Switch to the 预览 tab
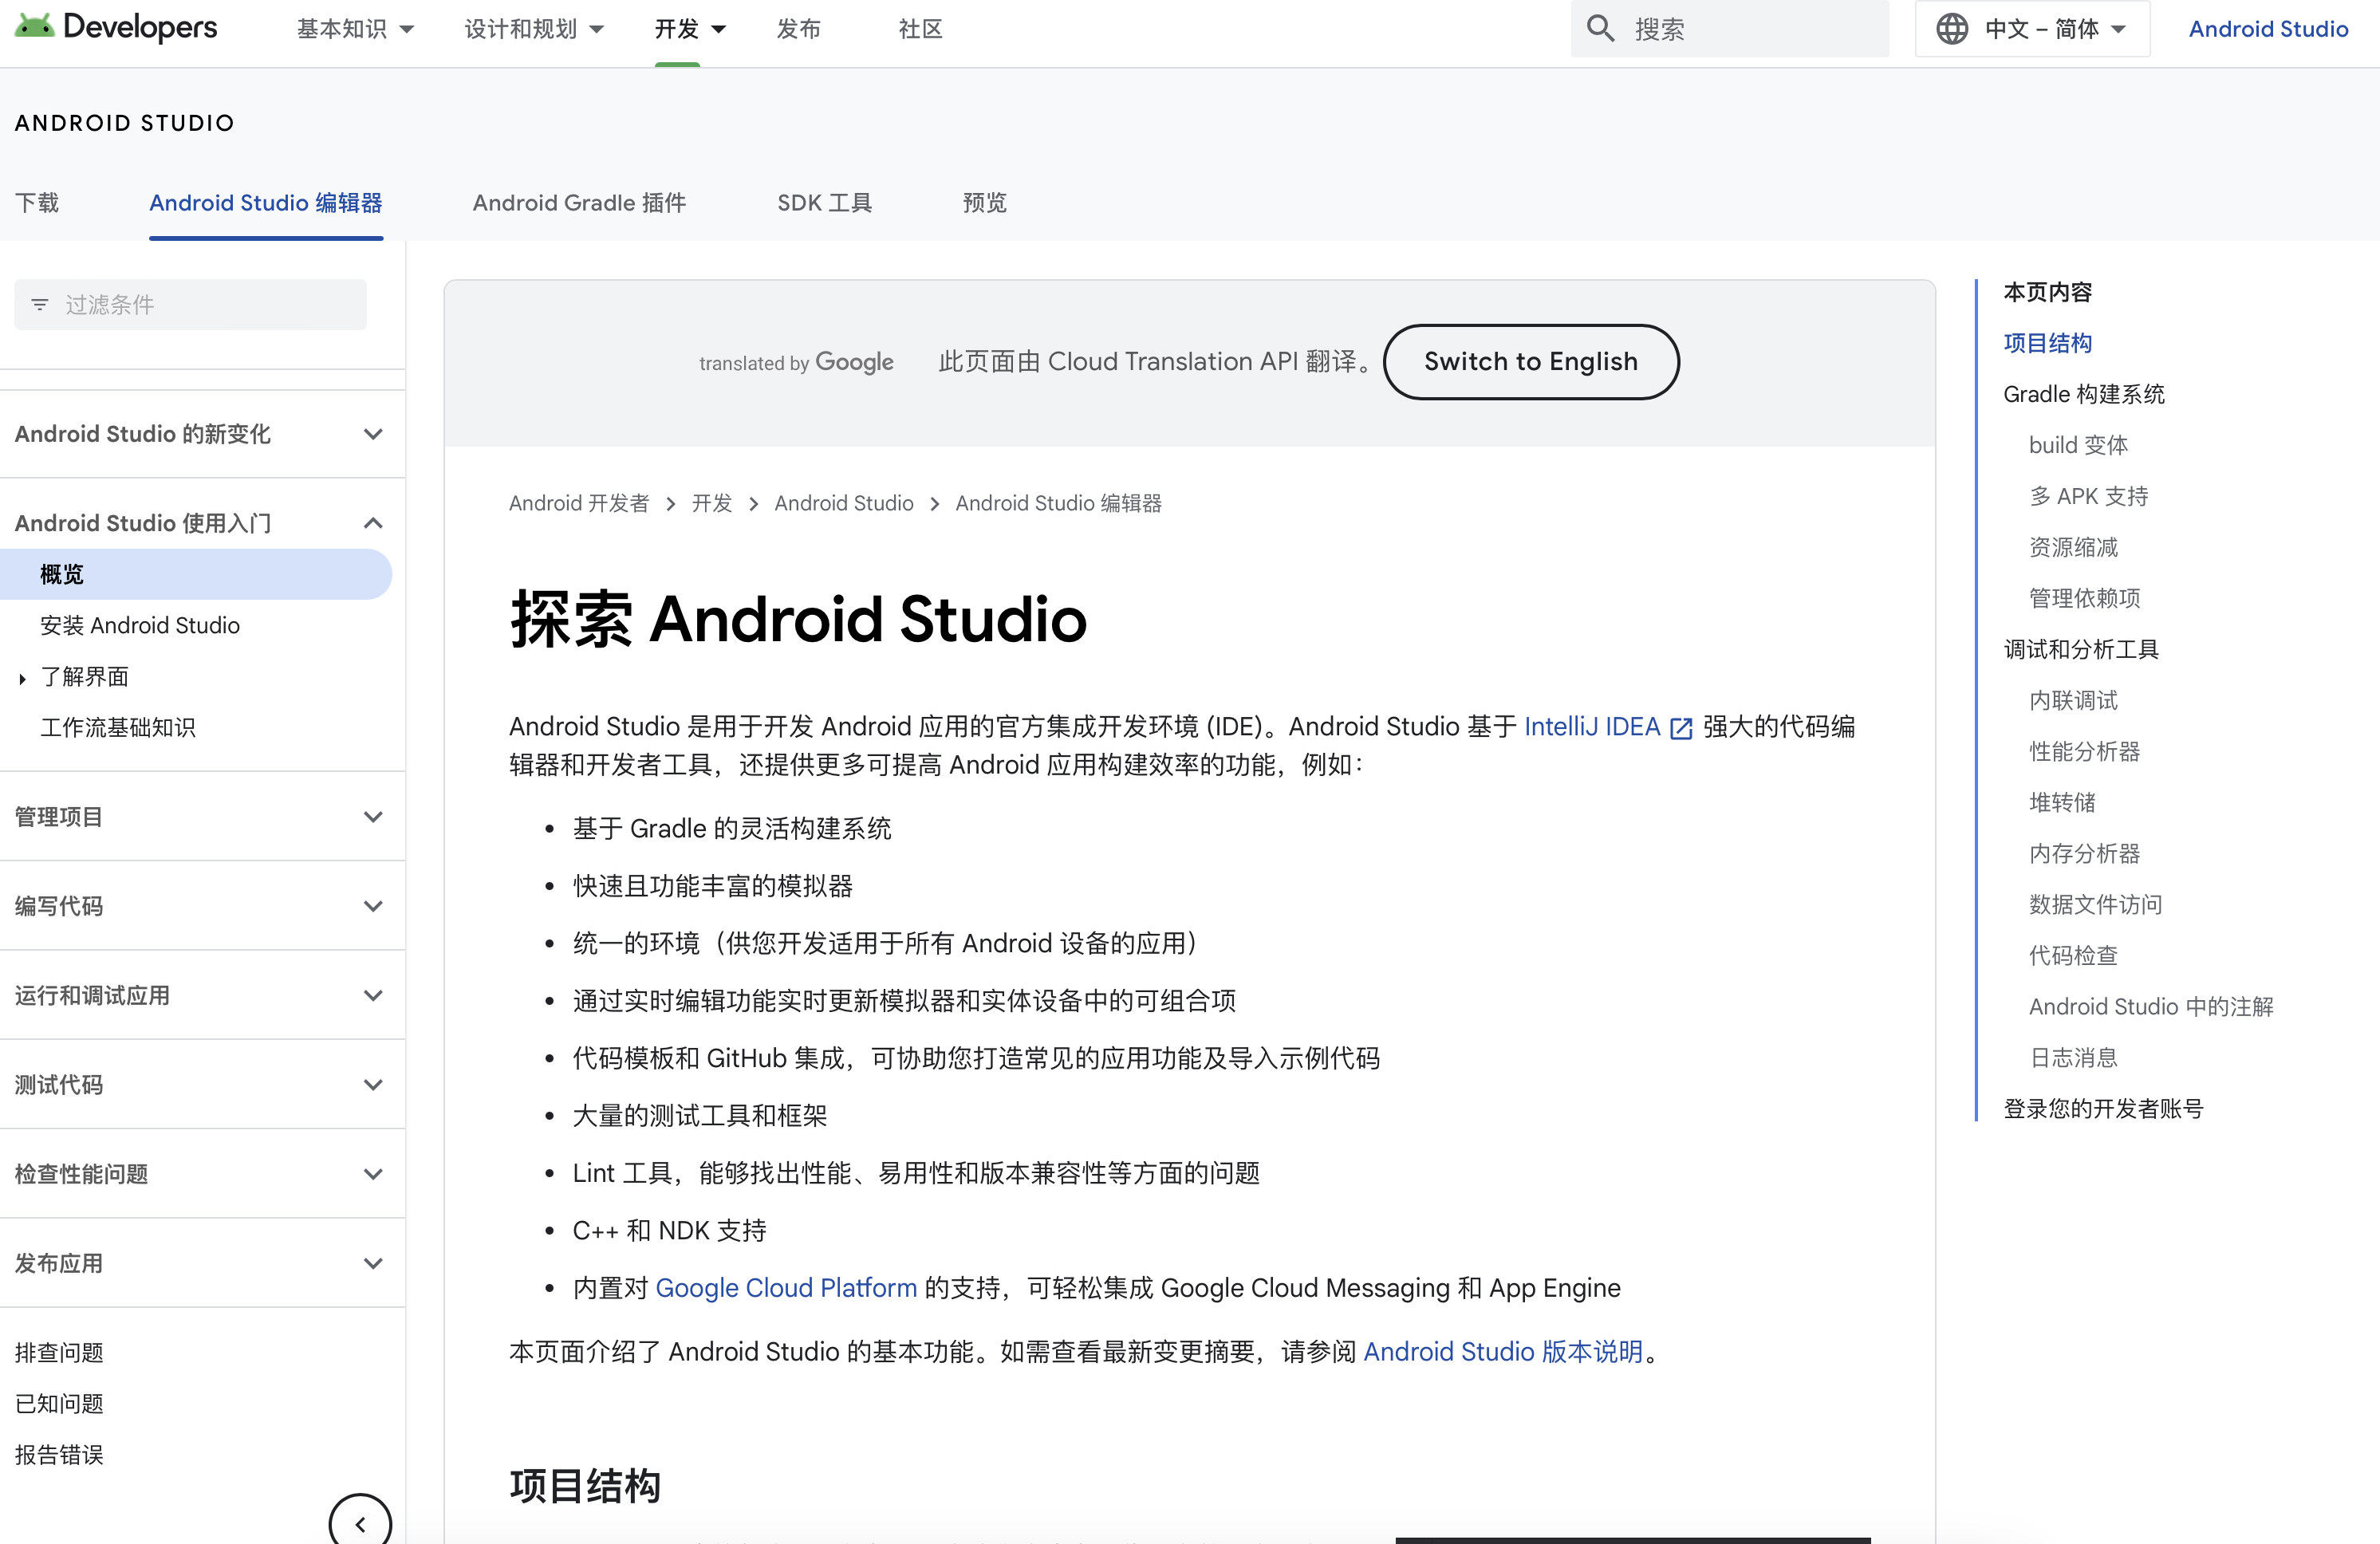The image size is (2380, 1544). pos(984,203)
